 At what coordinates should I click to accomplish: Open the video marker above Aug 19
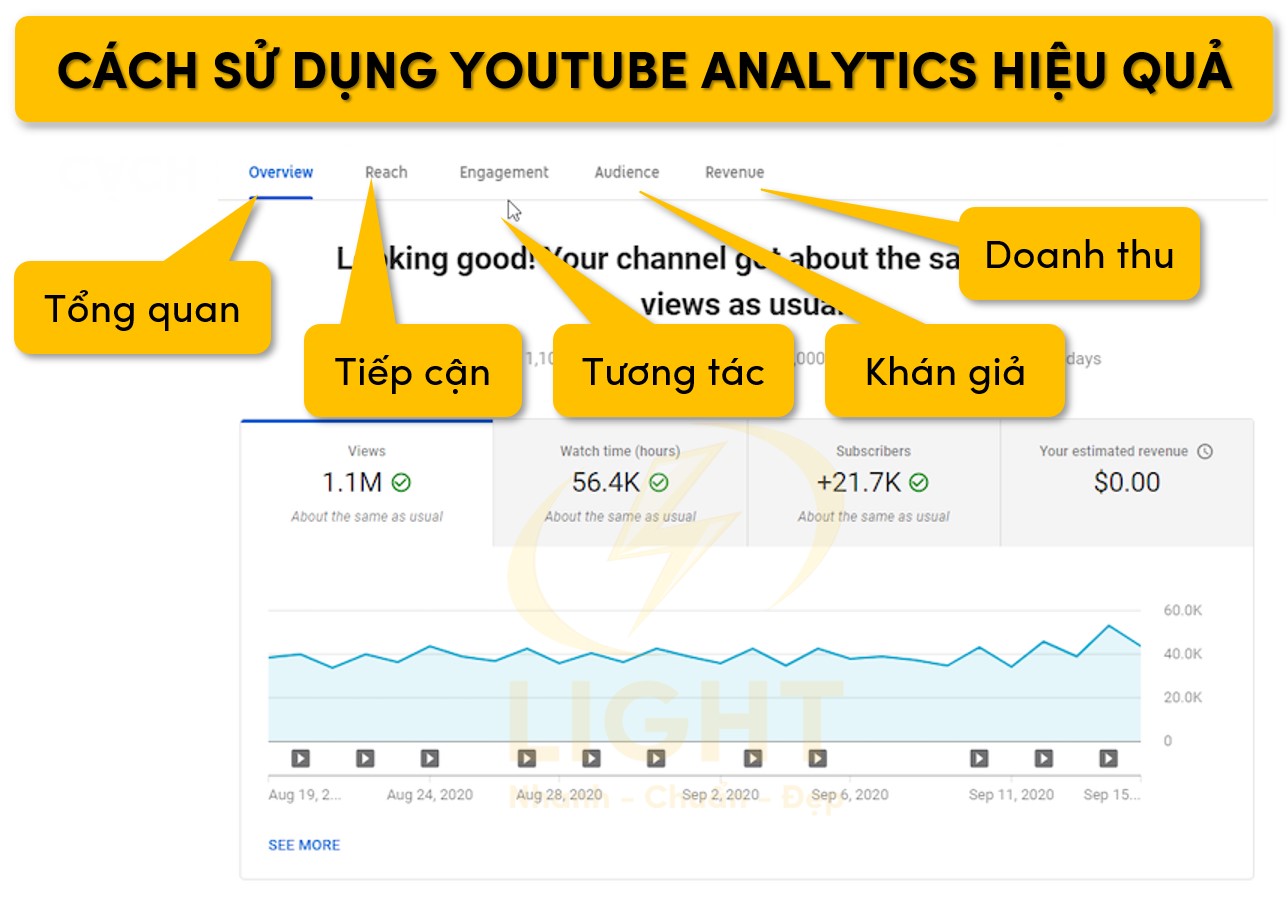tap(300, 759)
